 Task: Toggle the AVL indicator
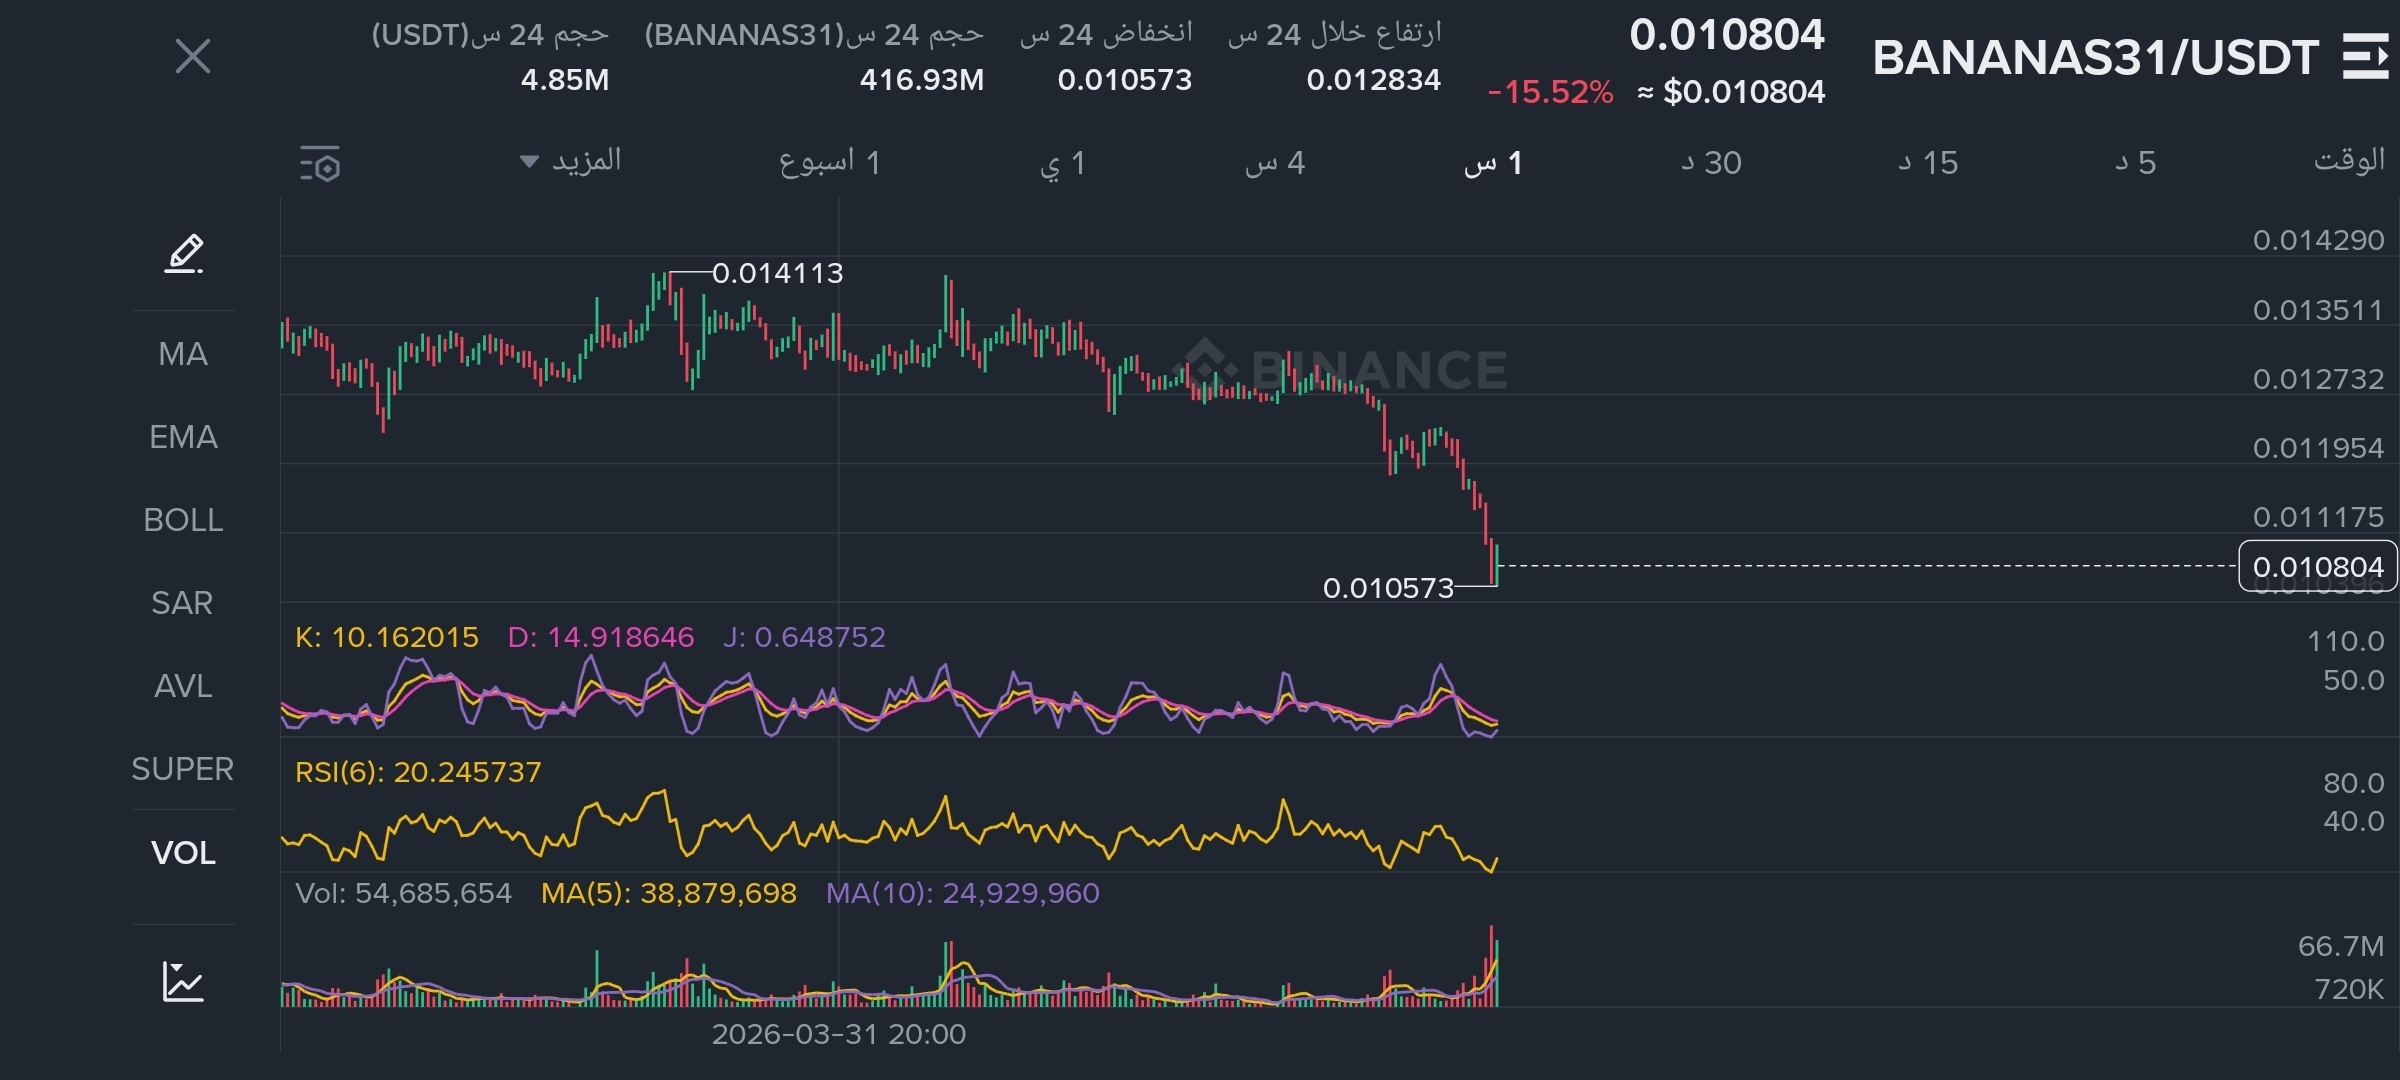tap(183, 686)
